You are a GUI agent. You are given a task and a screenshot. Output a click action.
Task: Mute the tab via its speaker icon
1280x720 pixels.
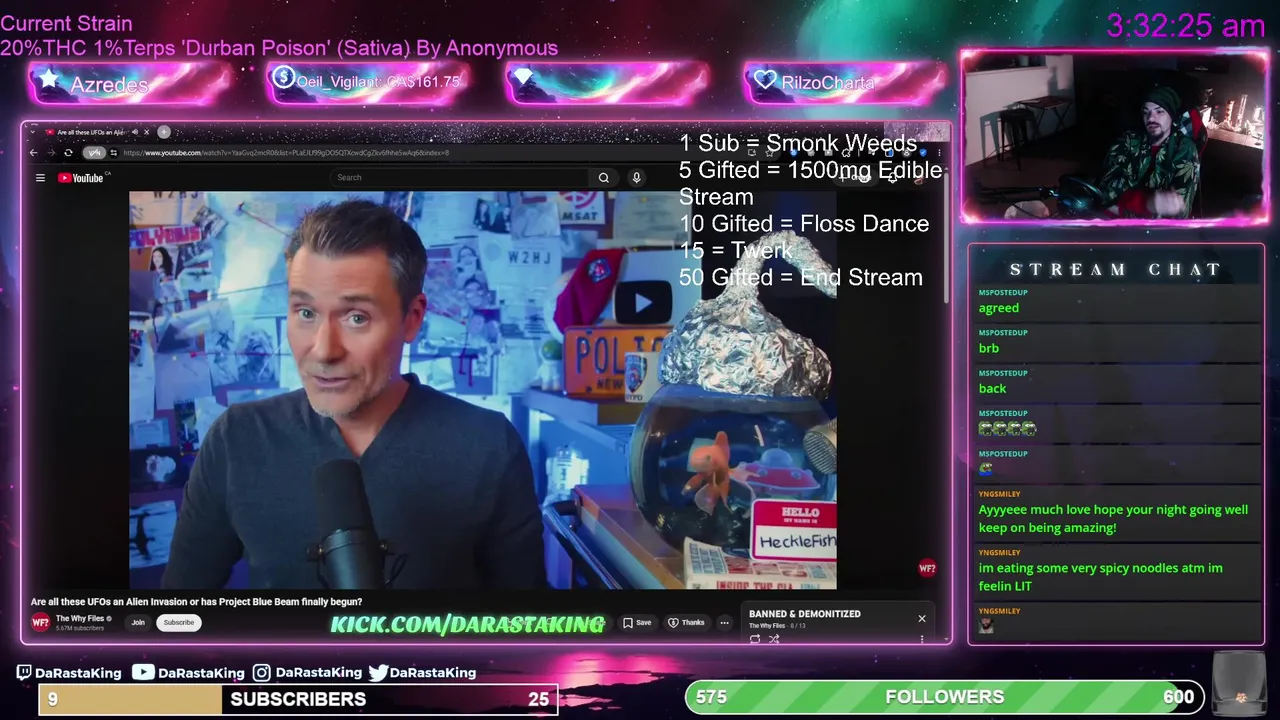pos(135,132)
